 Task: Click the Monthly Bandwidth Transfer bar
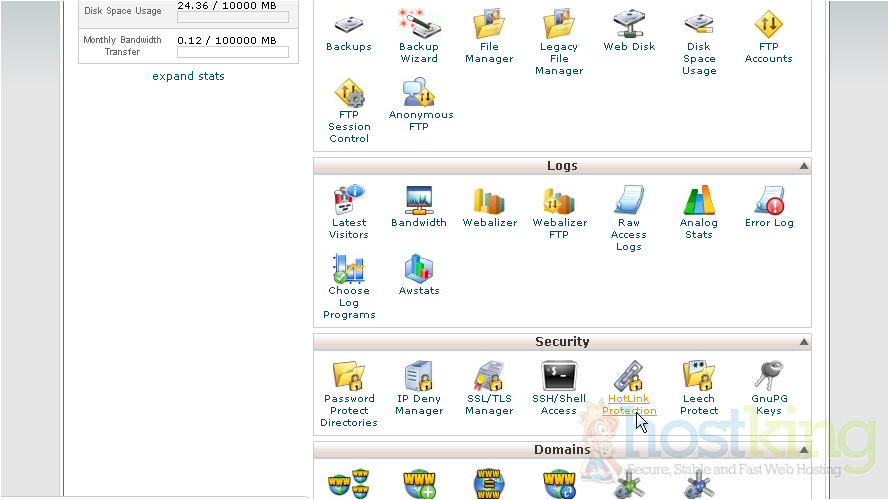pos(232,52)
